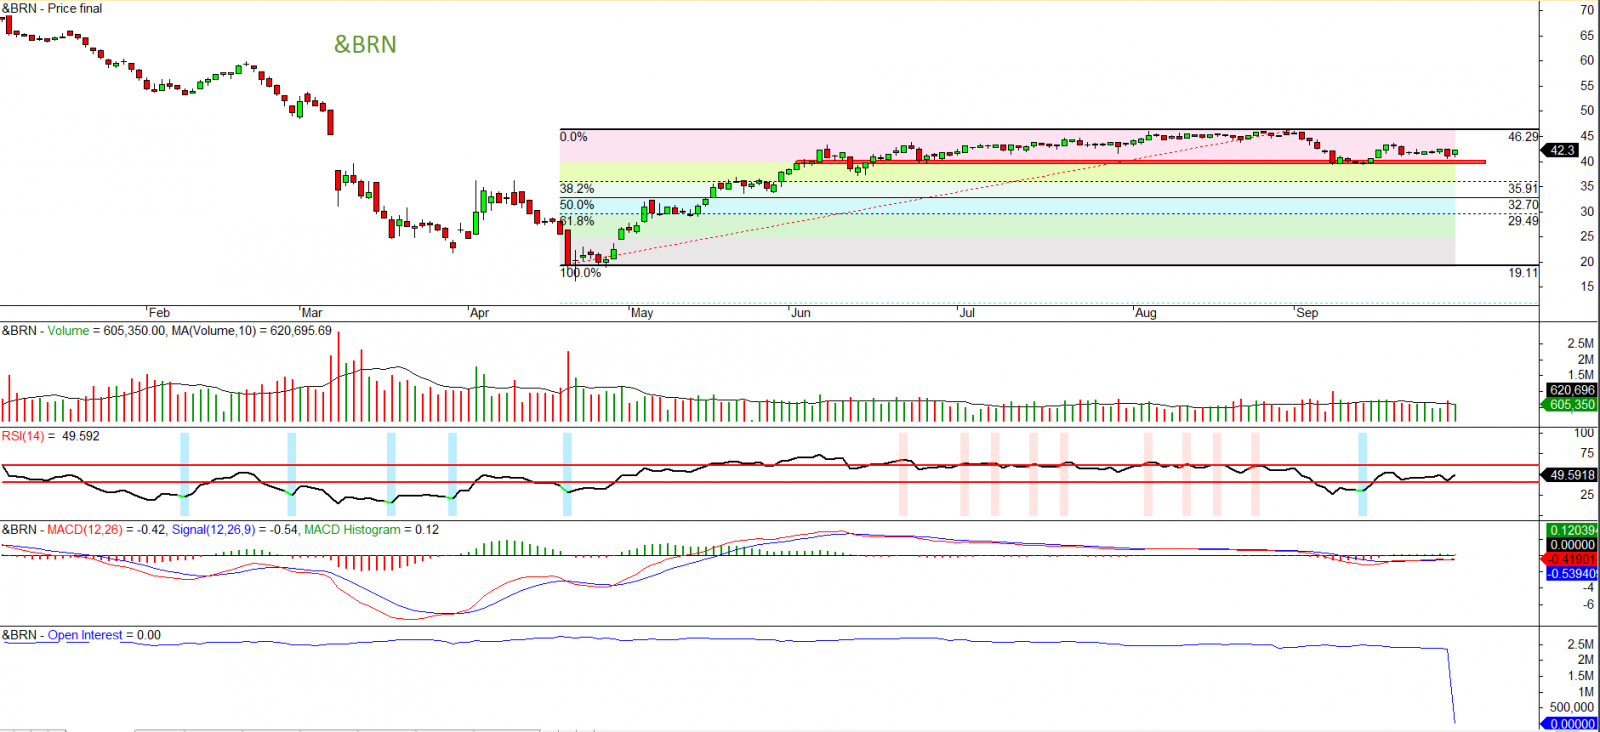The width and height of the screenshot is (1600, 732).
Task: Click the blue '-0.53940' signal value tag
Action: (1572, 574)
